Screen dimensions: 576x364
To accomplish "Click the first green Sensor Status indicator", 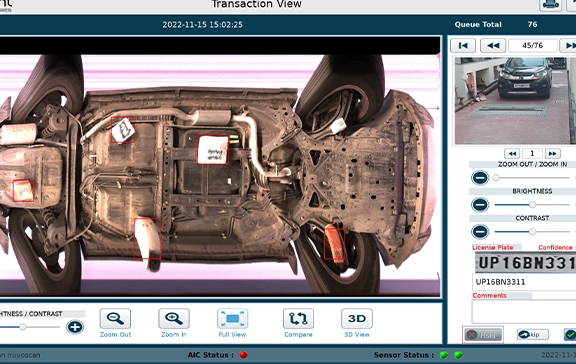I will coord(444,355).
